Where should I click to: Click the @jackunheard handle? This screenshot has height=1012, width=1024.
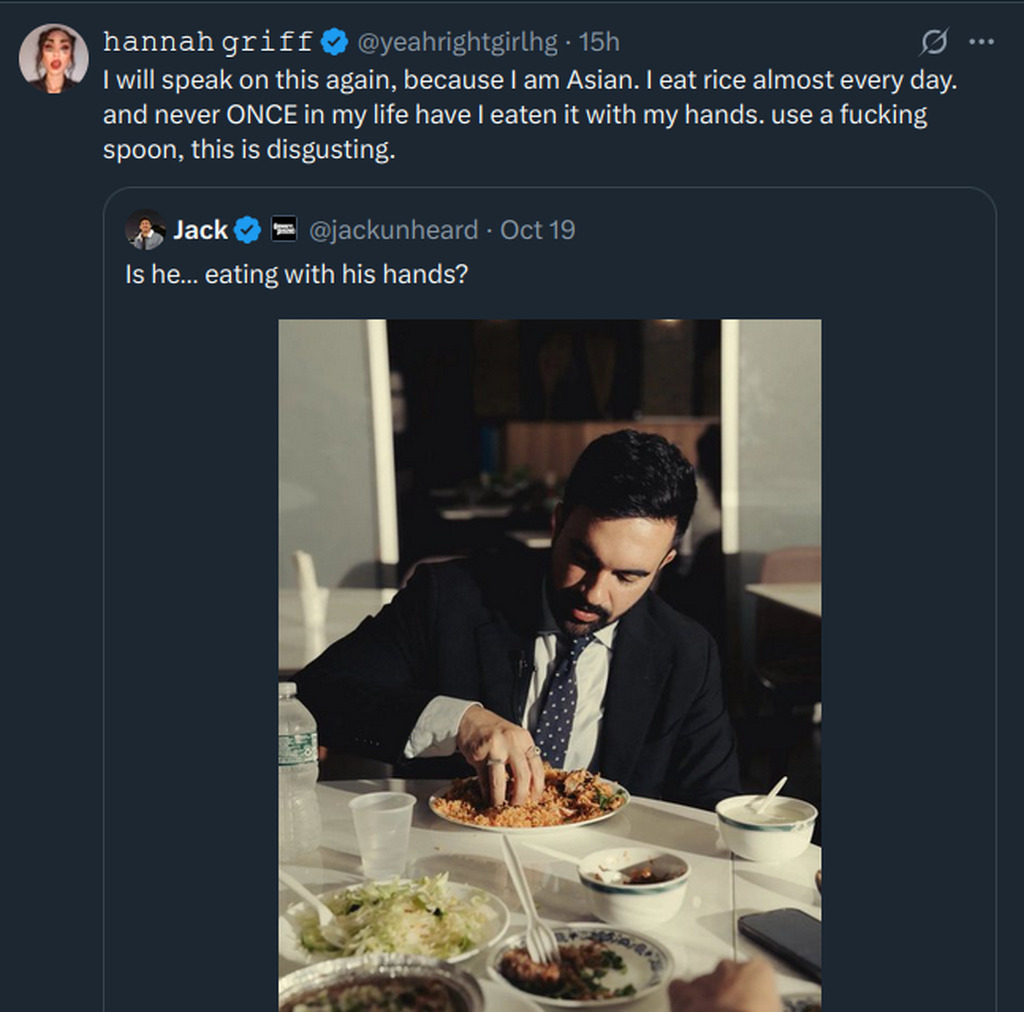click(393, 230)
